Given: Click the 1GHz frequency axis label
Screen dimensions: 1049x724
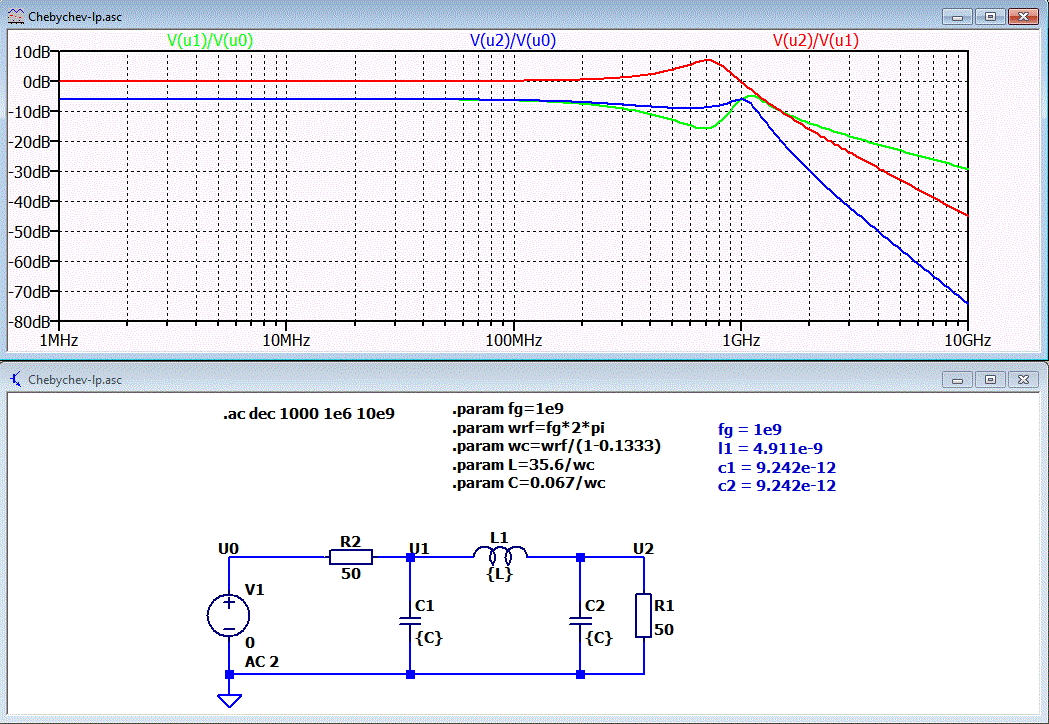Looking at the screenshot, I should (741, 341).
